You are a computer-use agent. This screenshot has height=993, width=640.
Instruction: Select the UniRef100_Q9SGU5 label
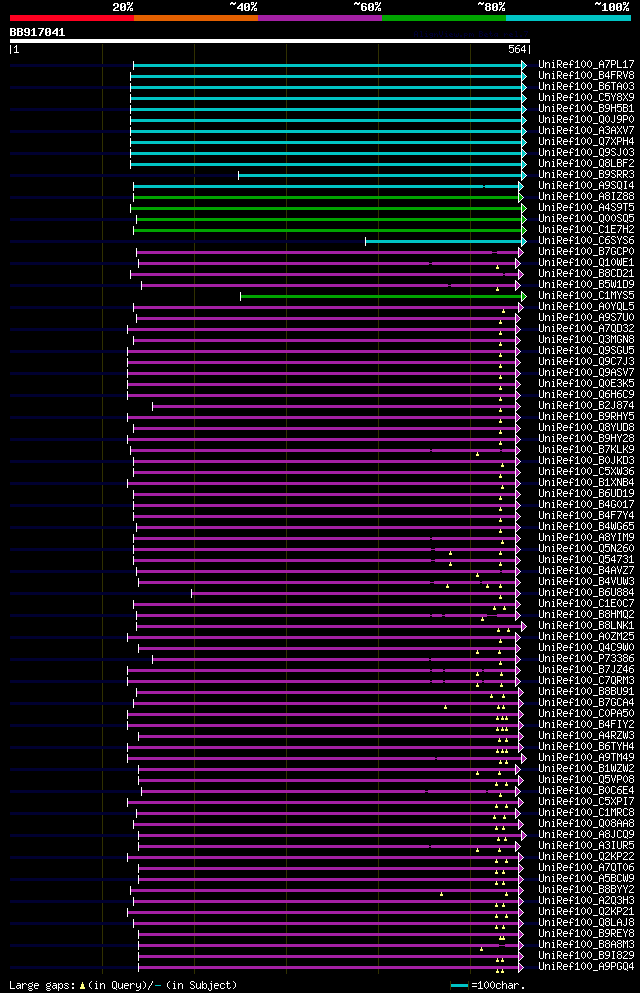tap(586, 350)
